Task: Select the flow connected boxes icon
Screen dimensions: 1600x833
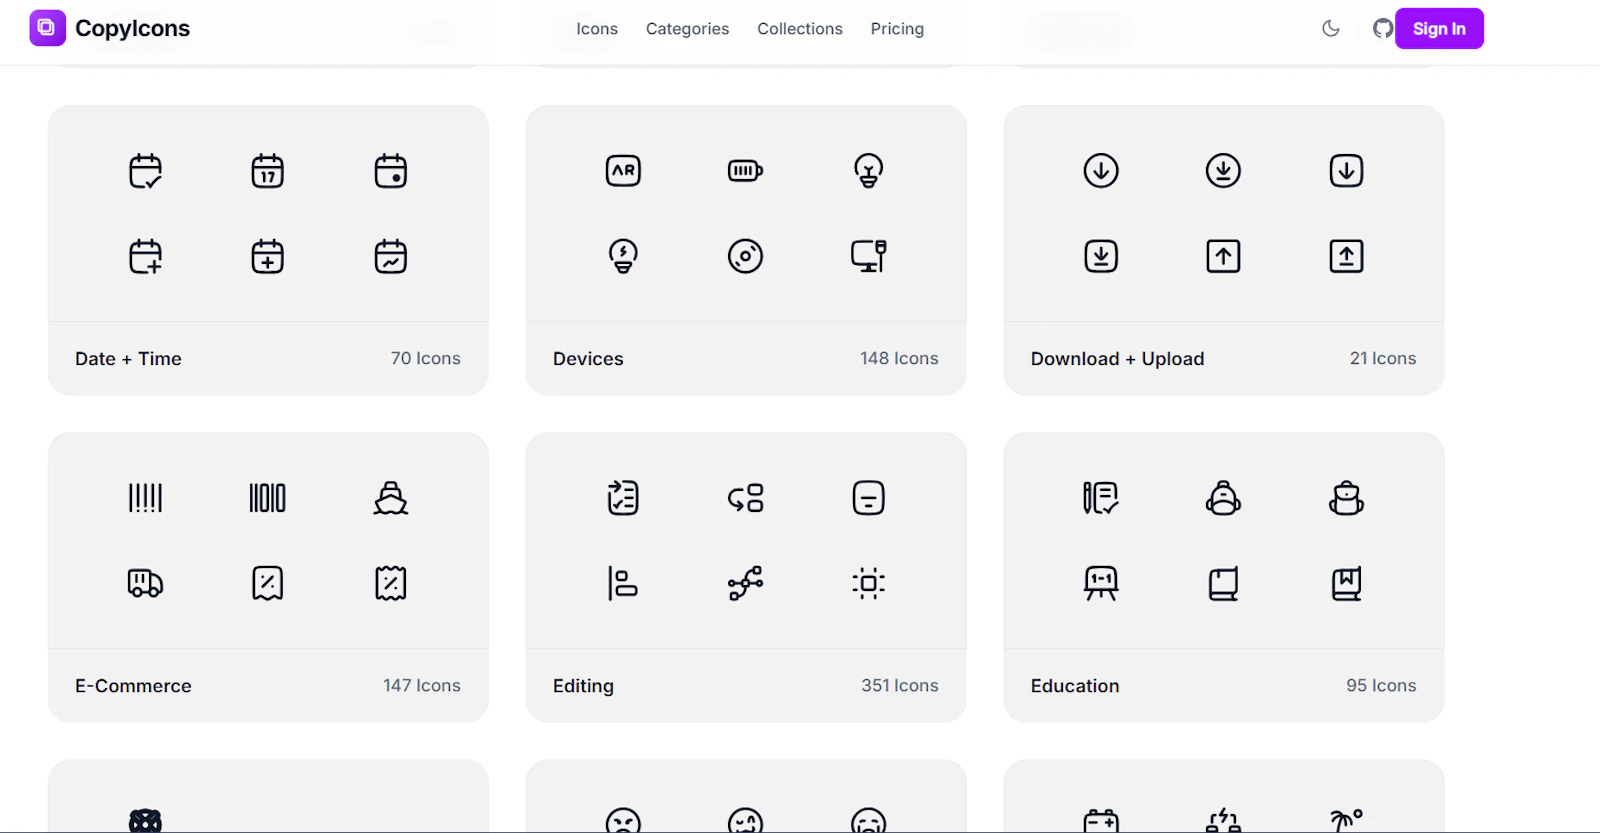Action: (746, 498)
